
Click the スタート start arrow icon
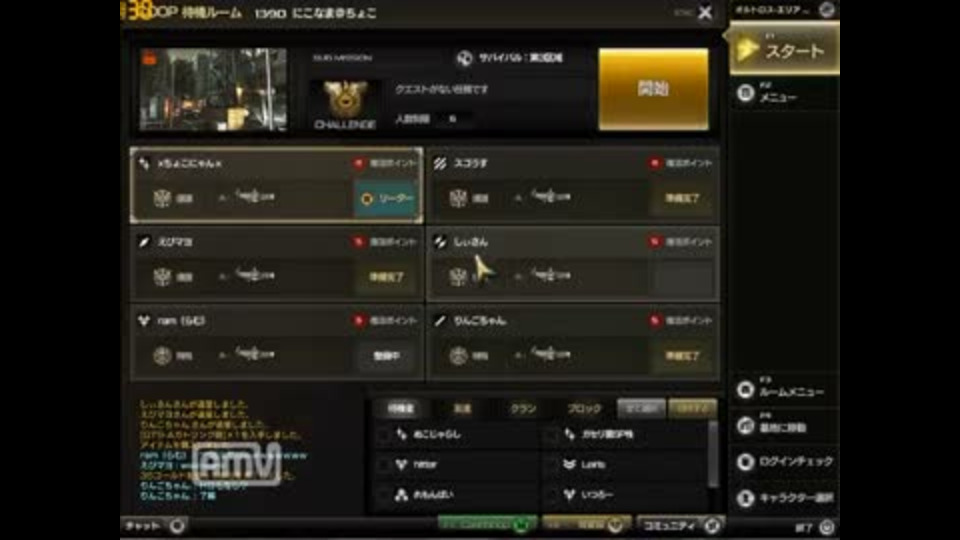[746, 50]
